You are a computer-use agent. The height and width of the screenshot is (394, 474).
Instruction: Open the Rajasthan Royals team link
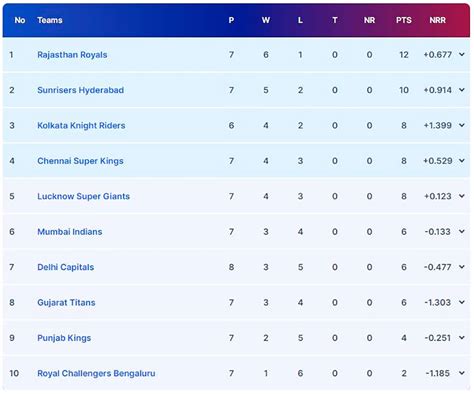coord(72,55)
